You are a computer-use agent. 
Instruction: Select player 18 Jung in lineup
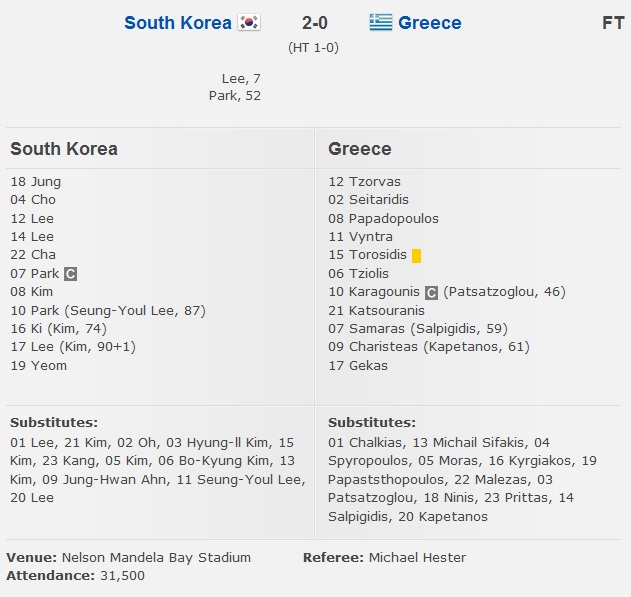pos(36,182)
